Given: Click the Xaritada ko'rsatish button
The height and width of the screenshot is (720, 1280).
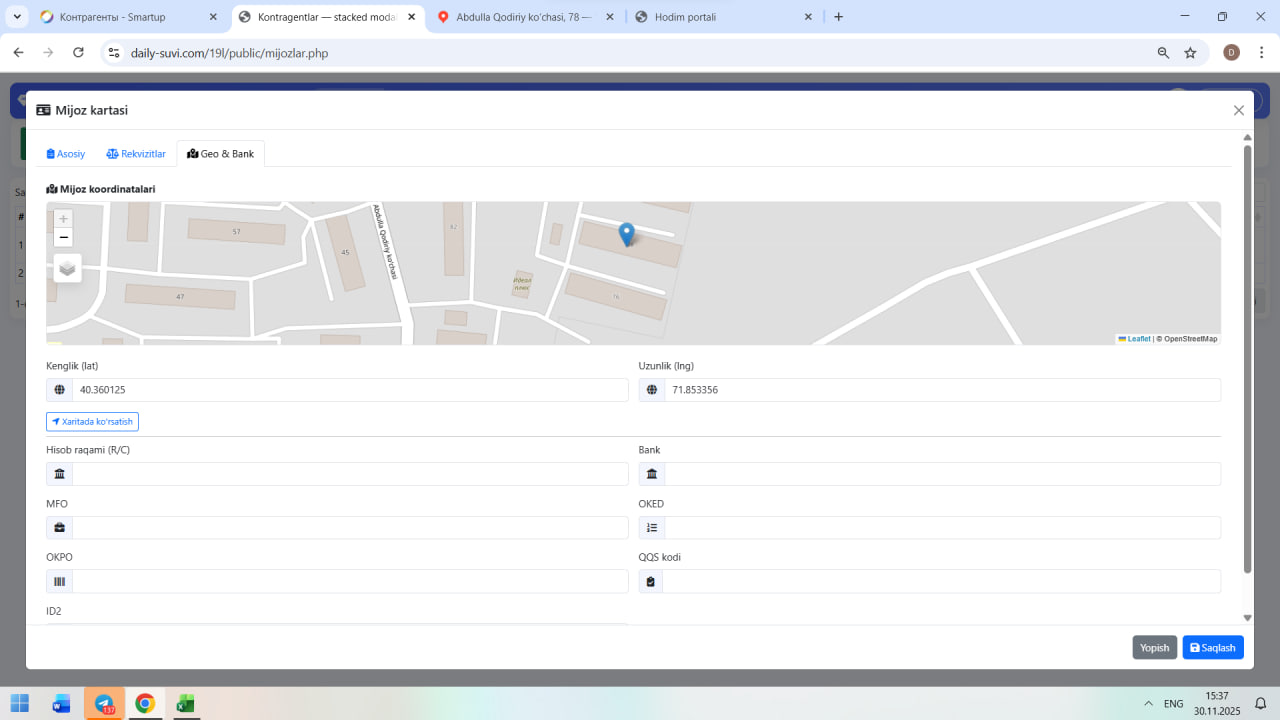Looking at the screenshot, I should pyautogui.click(x=92, y=422).
